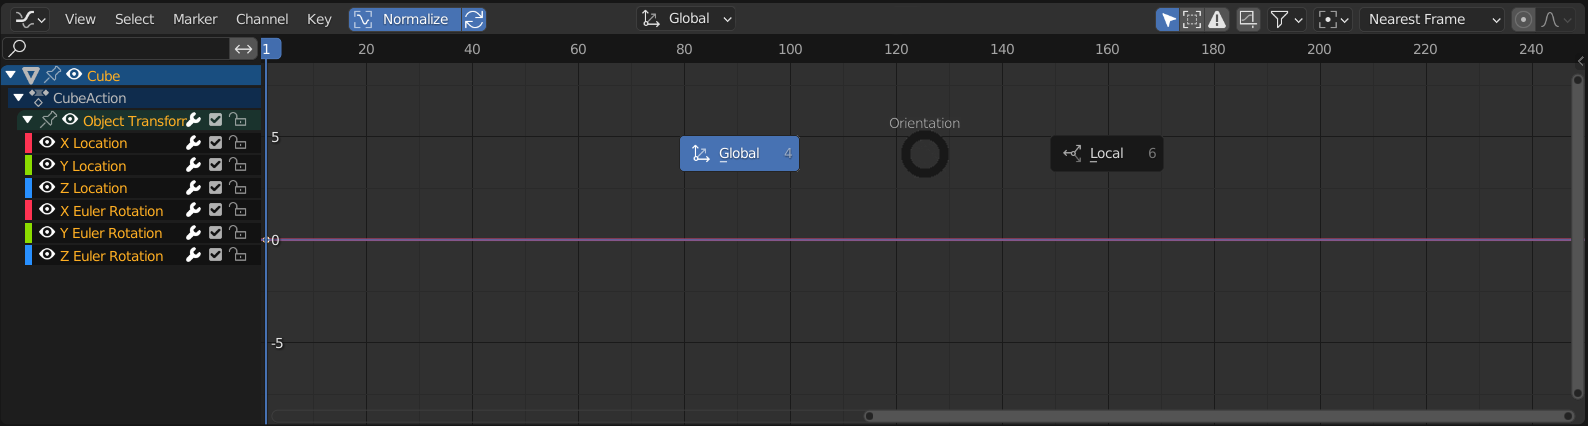1588x426 pixels.
Task: Open Proportional Editing falloff curve dropdown
Action: [1557, 19]
